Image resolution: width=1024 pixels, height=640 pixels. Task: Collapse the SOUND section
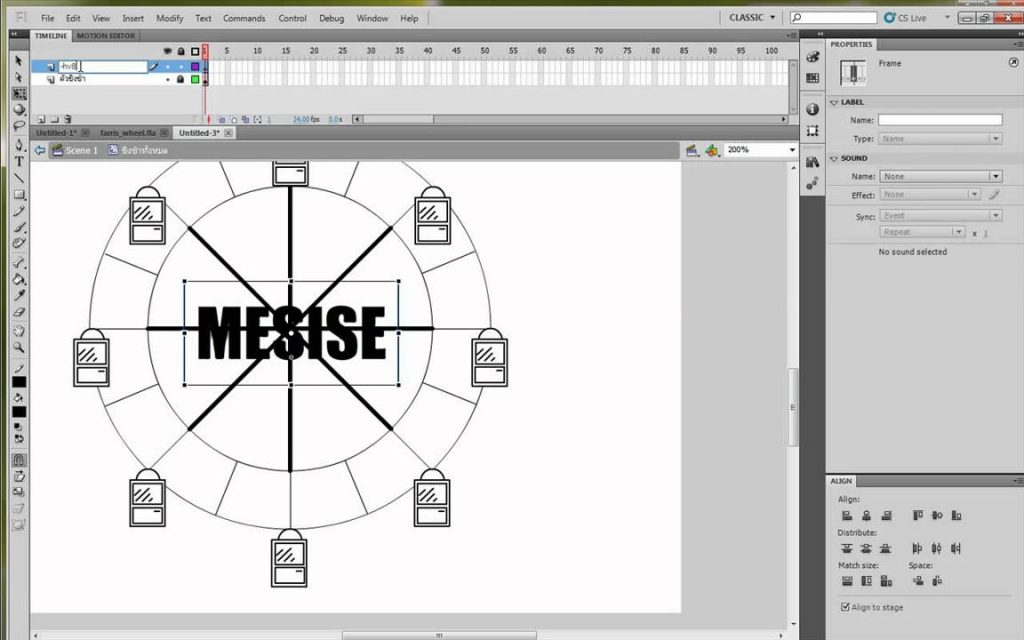tap(834, 159)
